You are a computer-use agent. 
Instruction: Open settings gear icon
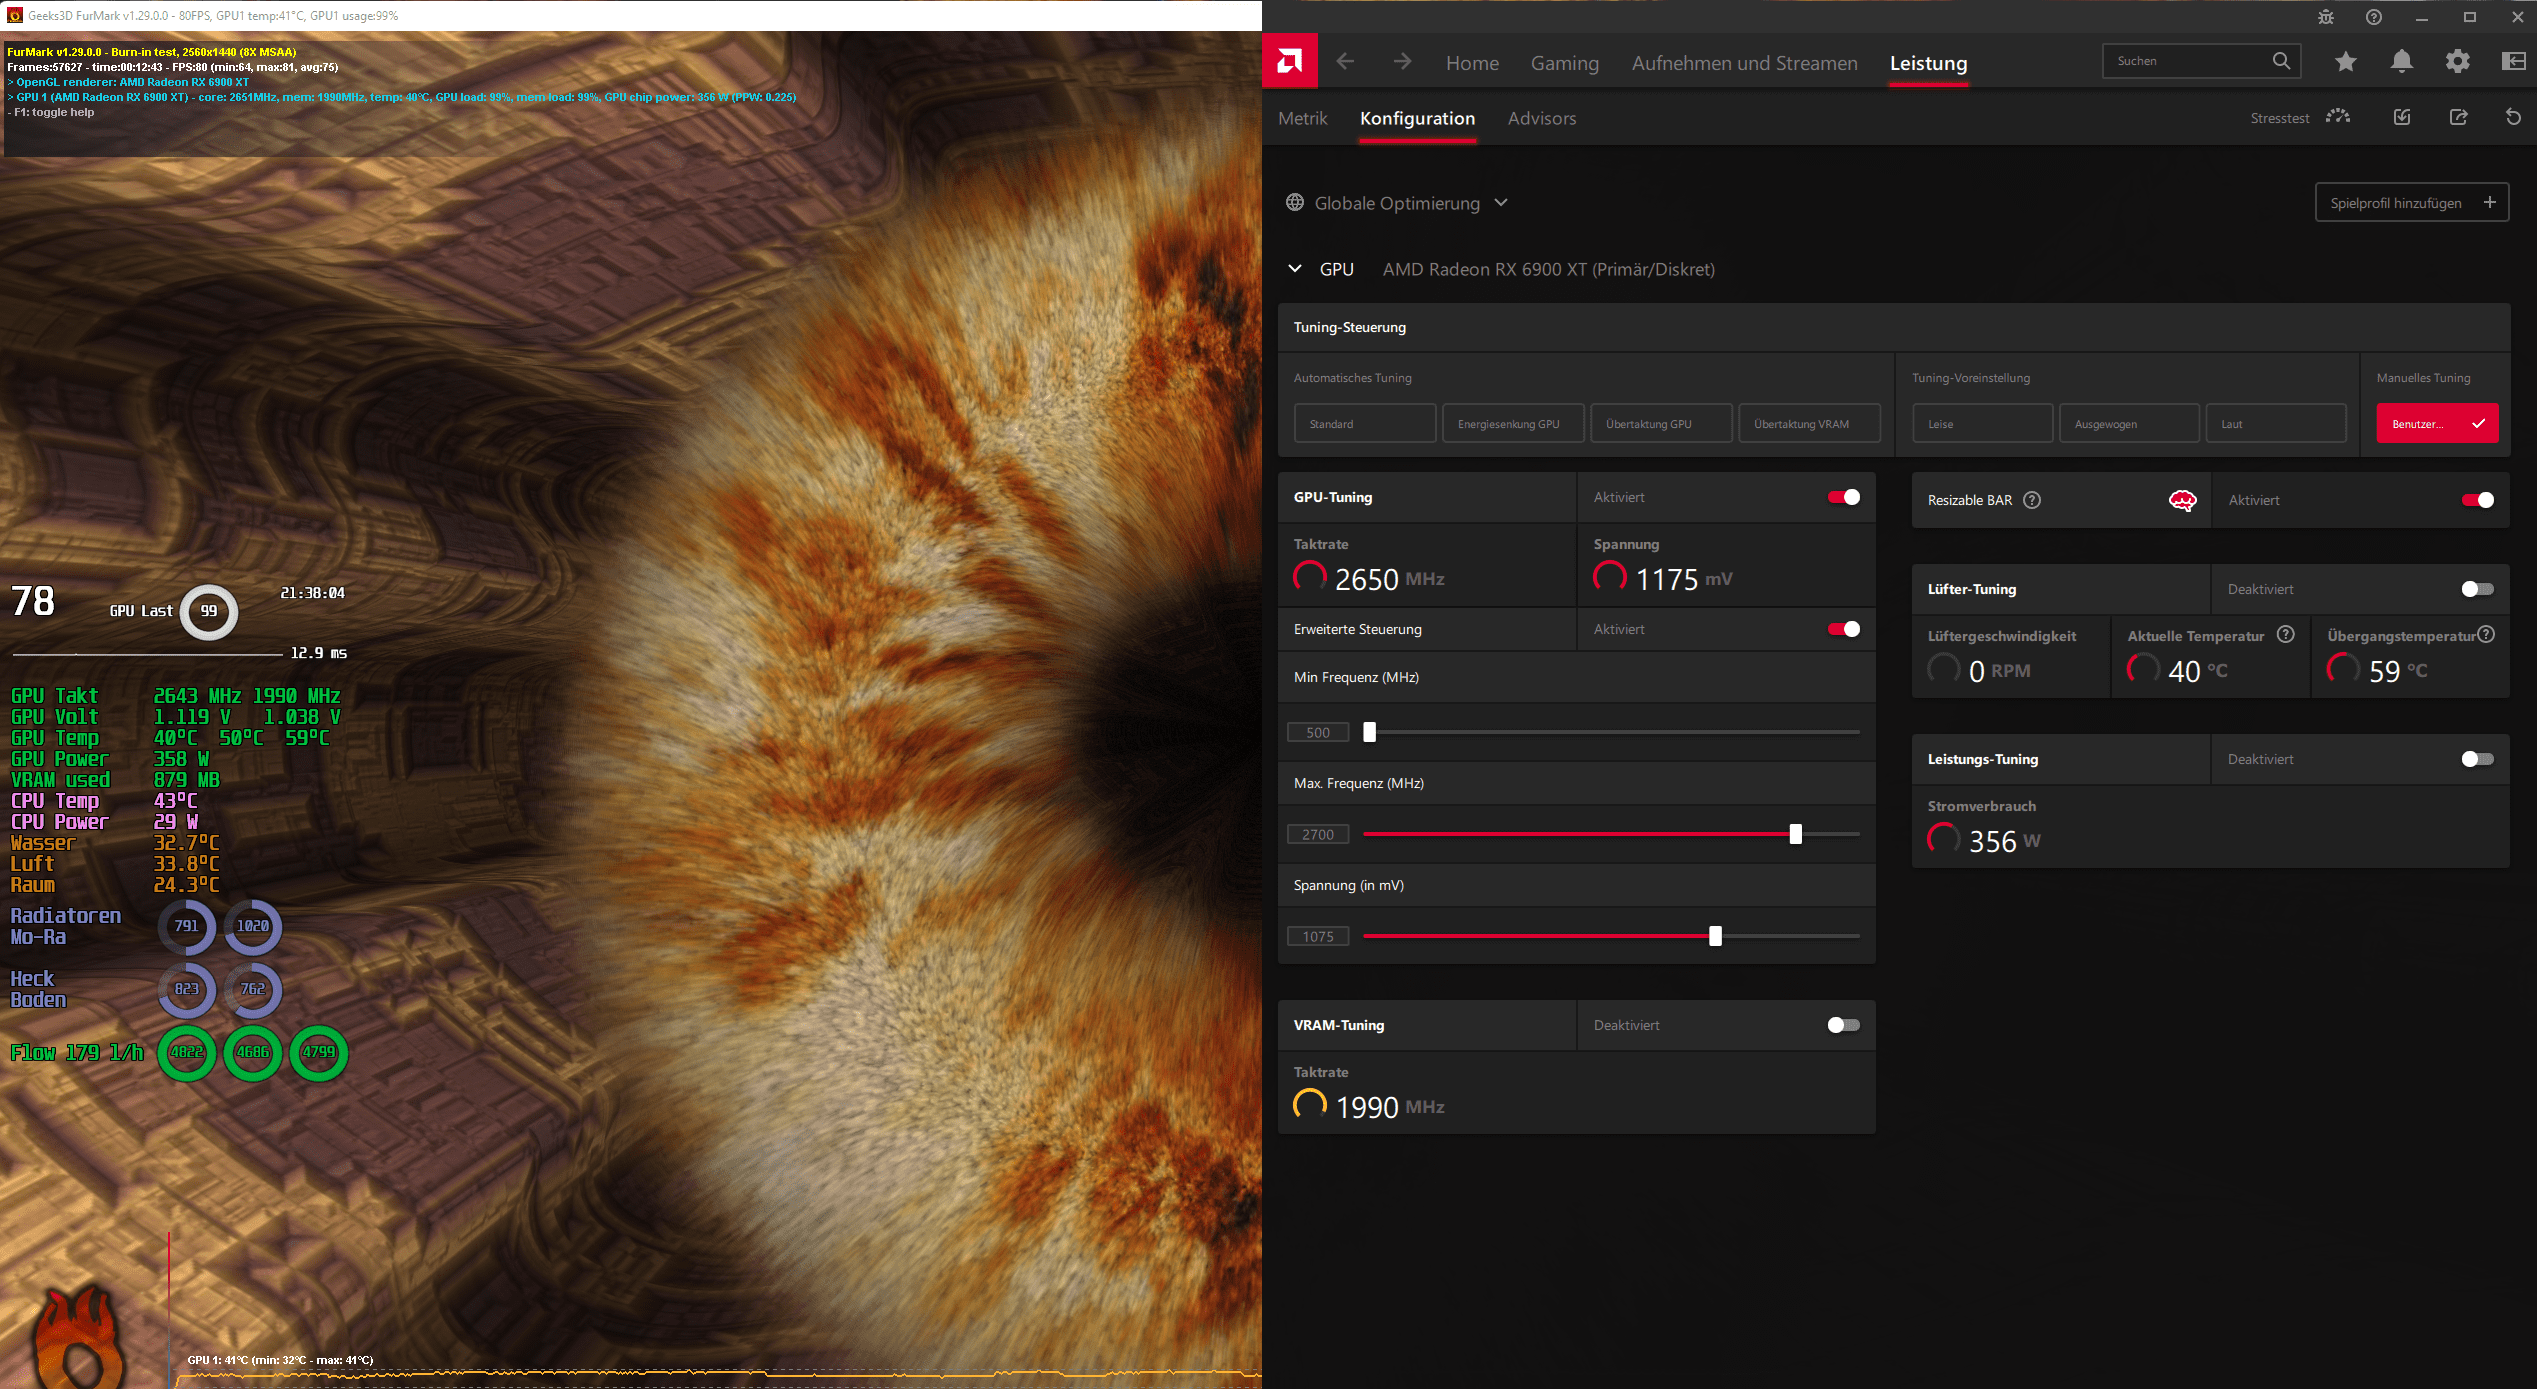(x=2457, y=62)
